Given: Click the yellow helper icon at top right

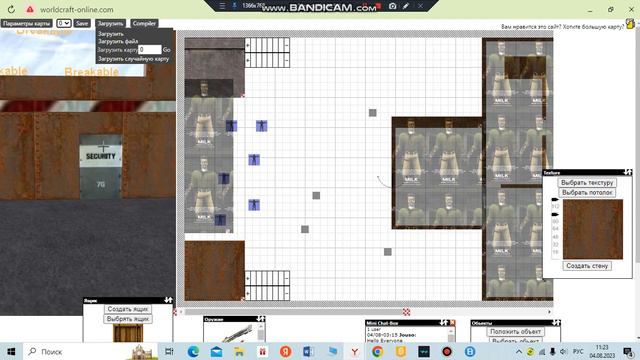Looking at the screenshot, I should click(x=631, y=24).
